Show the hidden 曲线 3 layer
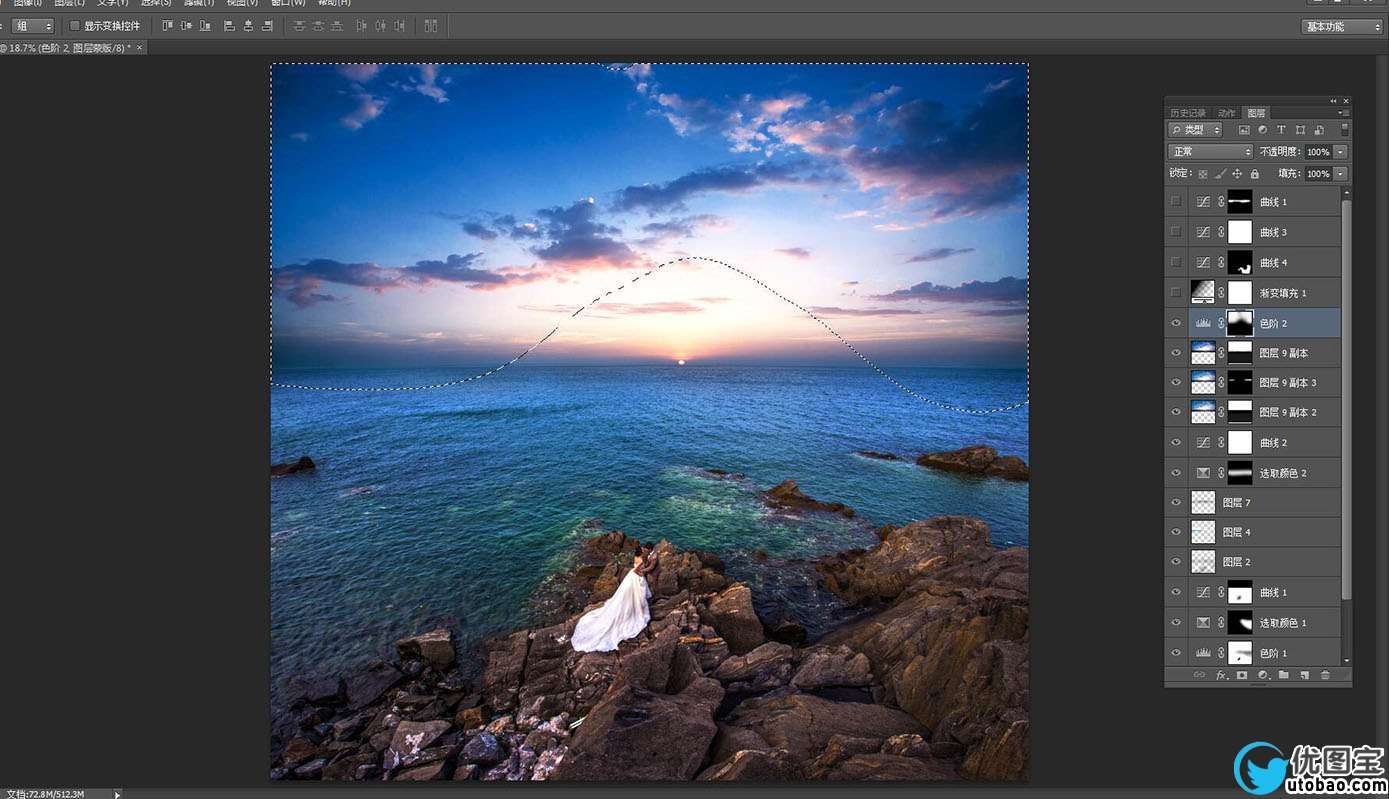The width and height of the screenshot is (1389, 799). coord(1176,232)
